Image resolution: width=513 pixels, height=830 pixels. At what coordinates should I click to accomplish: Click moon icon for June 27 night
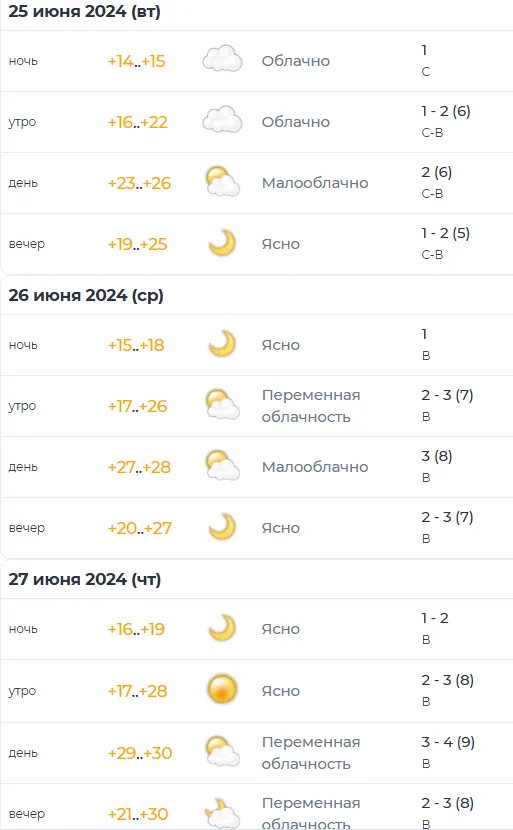(222, 628)
